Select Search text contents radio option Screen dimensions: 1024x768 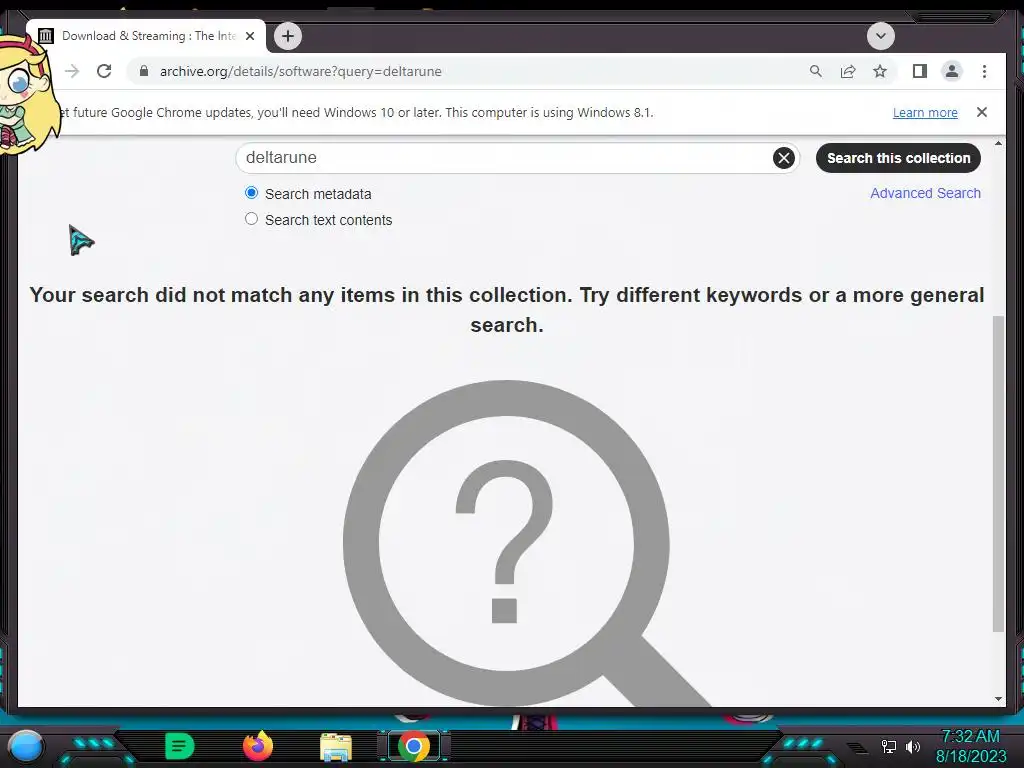point(251,219)
